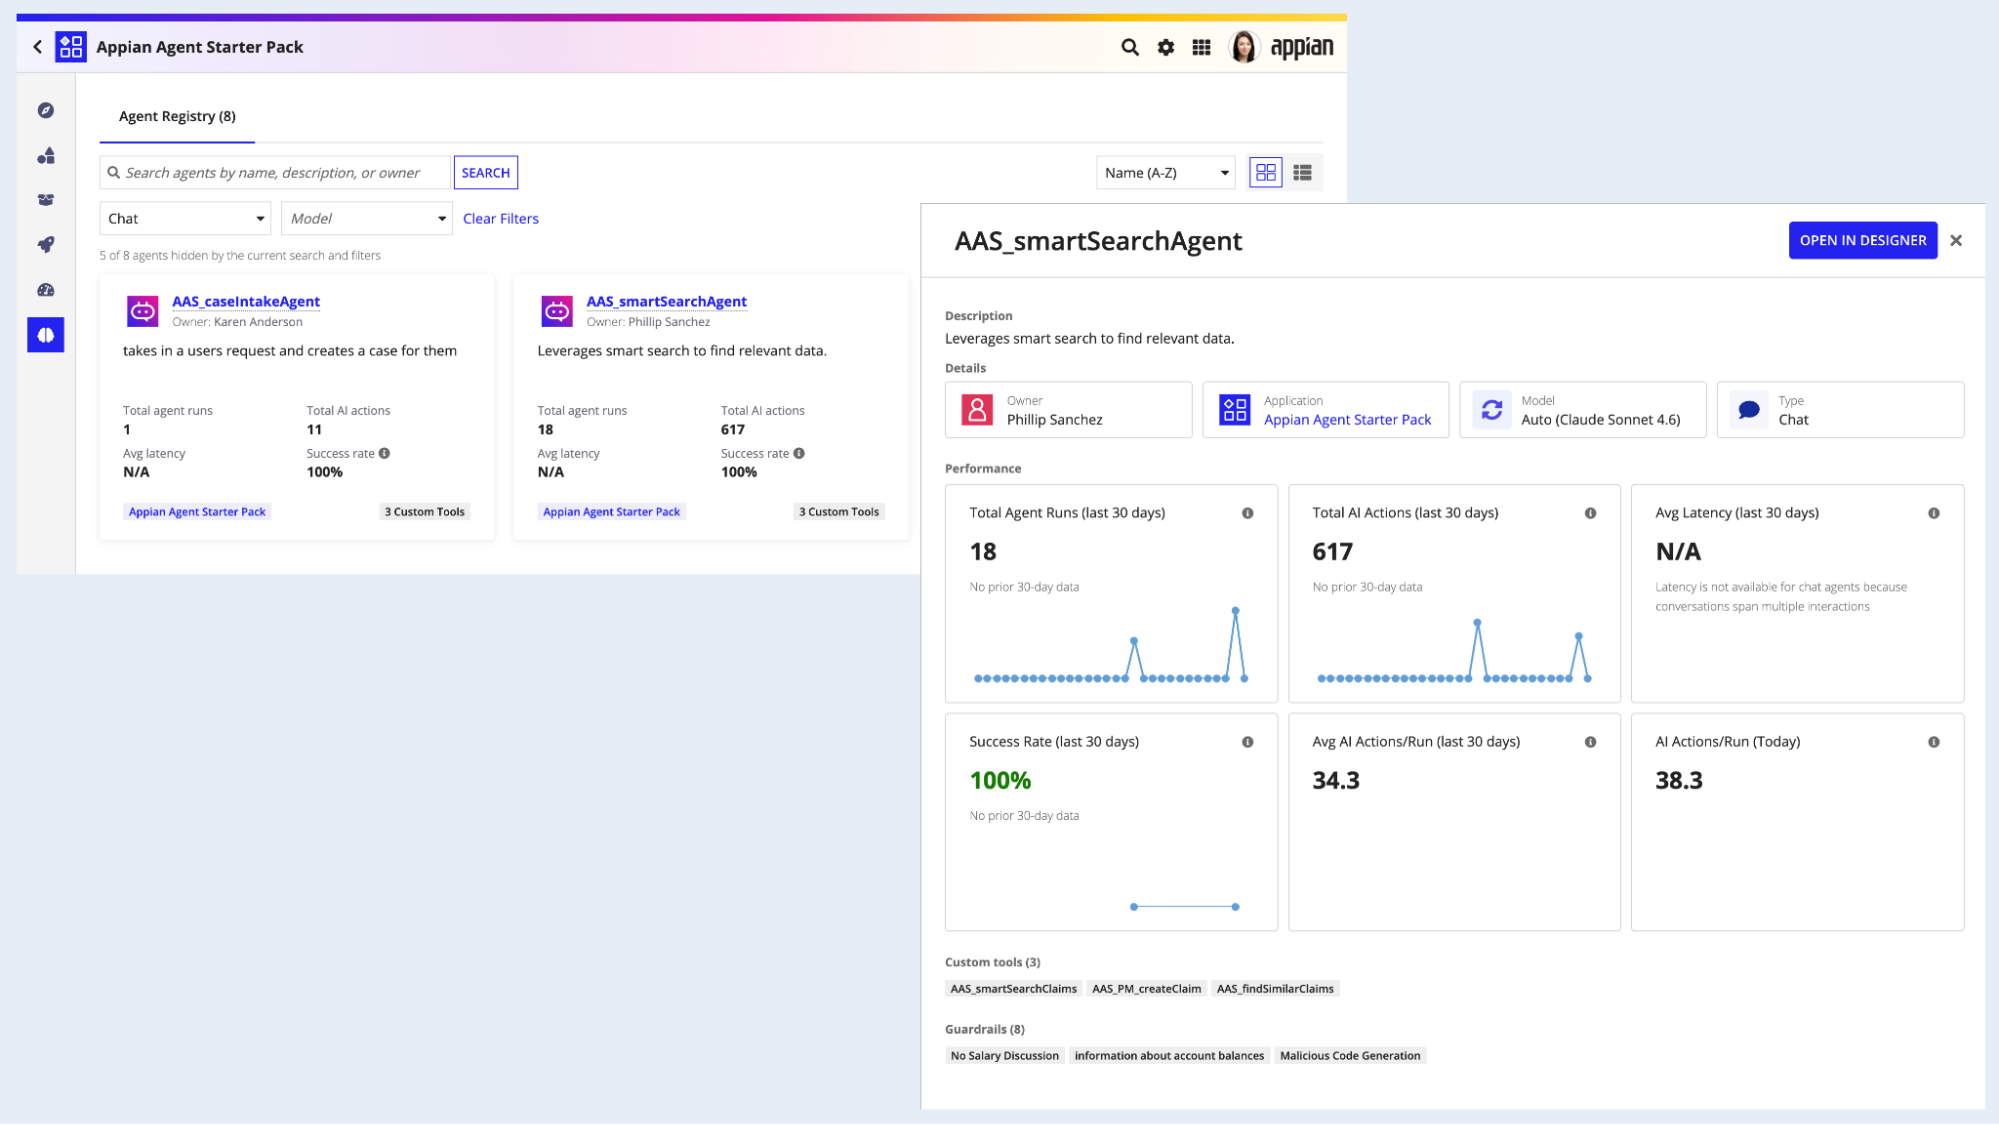Image resolution: width=1999 pixels, height=1125 pixels.
Task: Select the Agent Registry (8) tab
Action: [177, 116]
